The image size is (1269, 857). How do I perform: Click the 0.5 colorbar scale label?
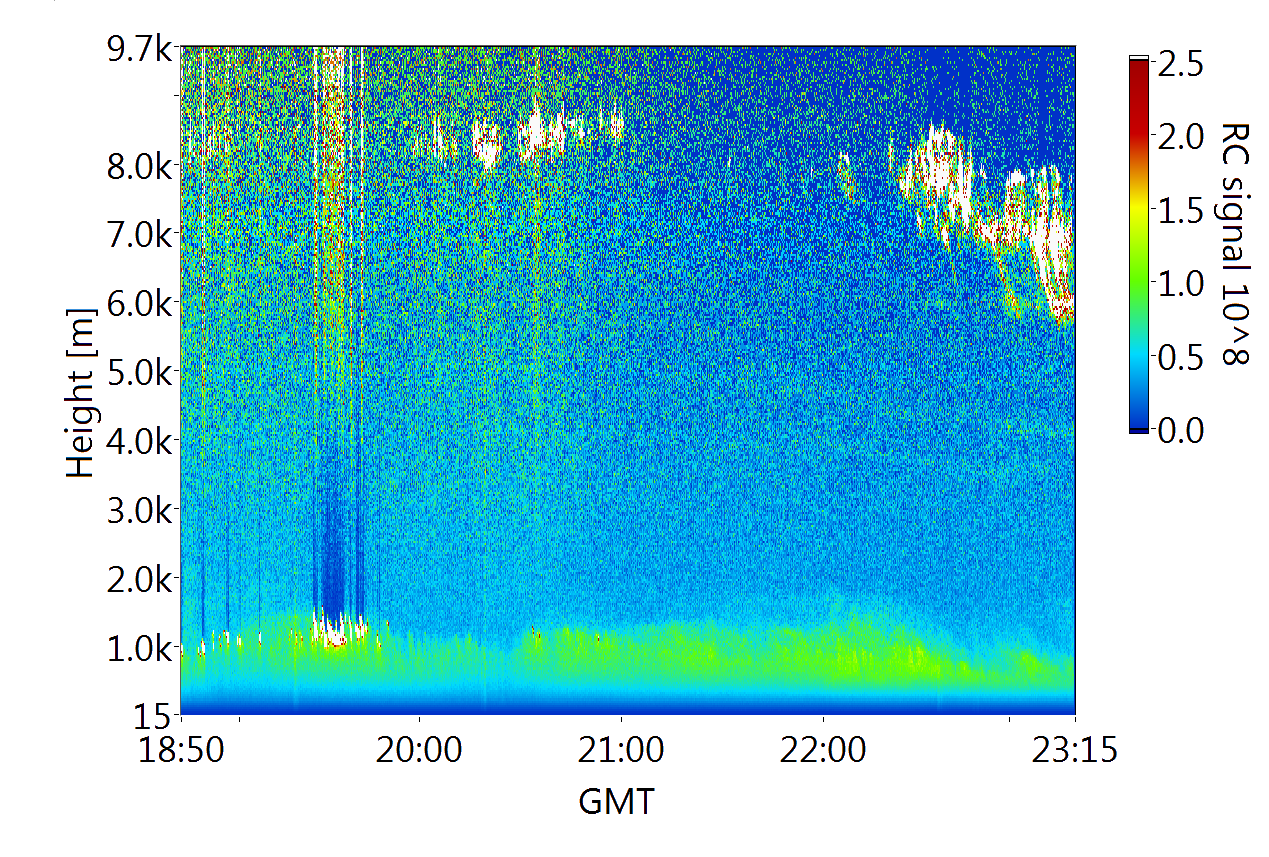click(1178, 357)
